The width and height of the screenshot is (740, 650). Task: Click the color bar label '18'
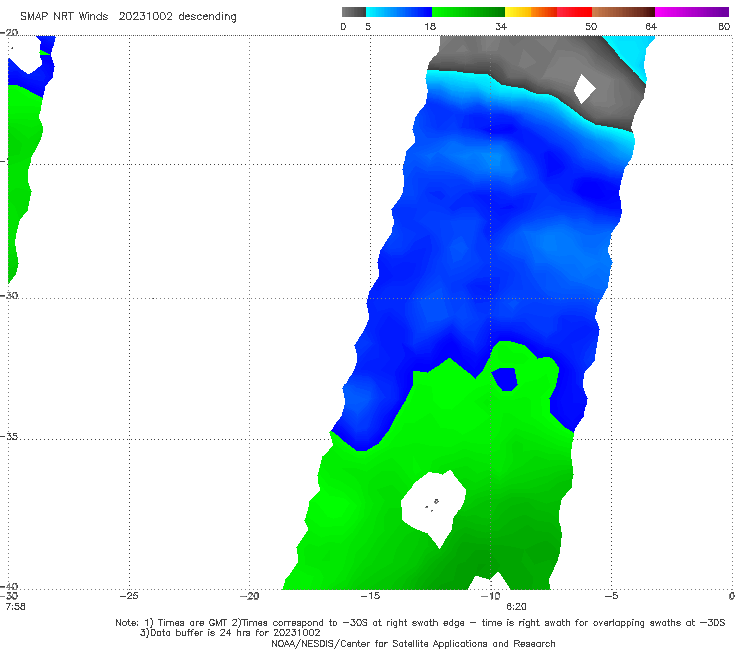pyautogui.click(x=430, y=27)
